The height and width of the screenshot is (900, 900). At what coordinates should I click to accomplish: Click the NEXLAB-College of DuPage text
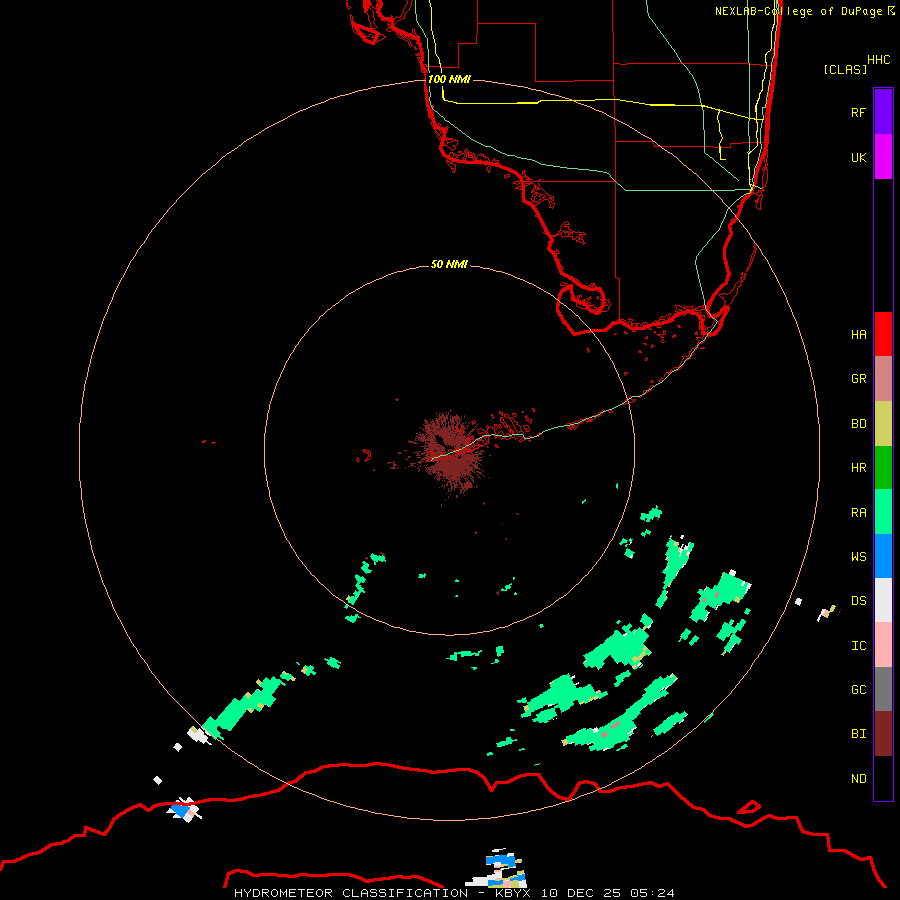[798, 11]
